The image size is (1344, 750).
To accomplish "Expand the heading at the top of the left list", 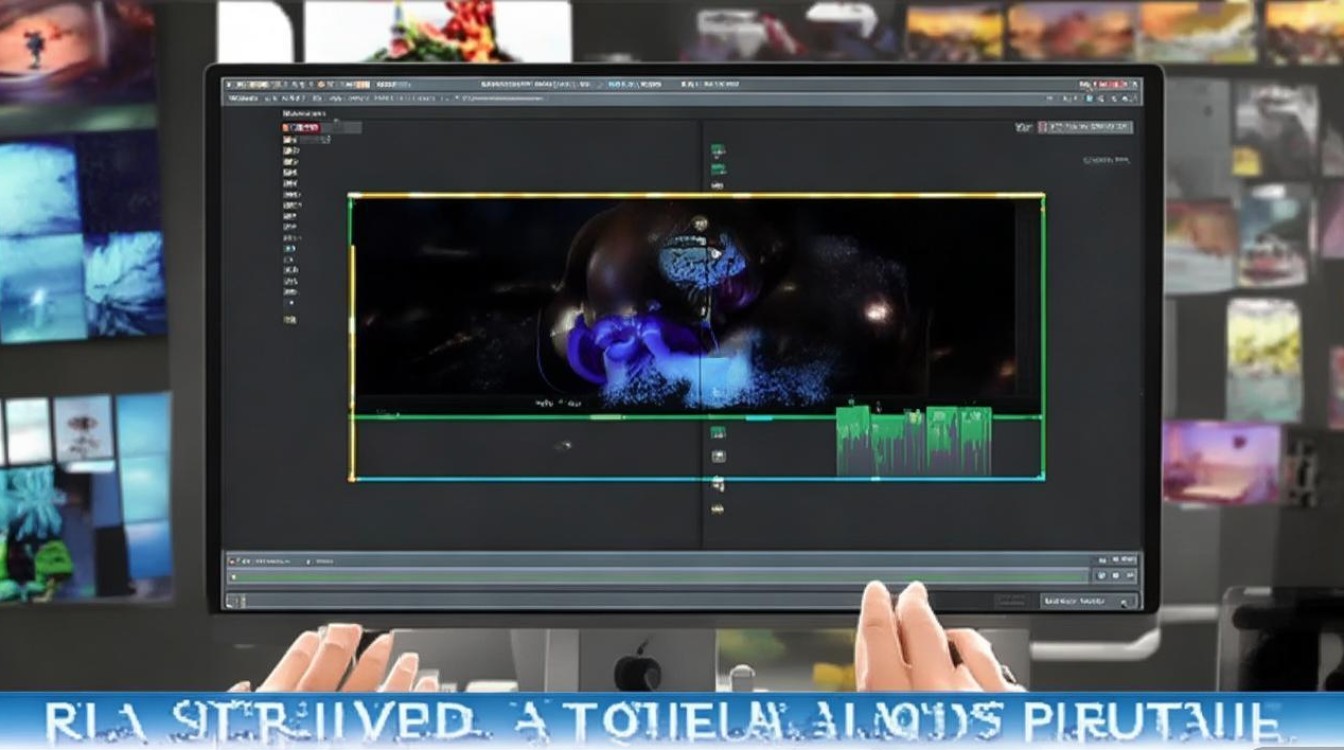I will (x=303, y=115).
